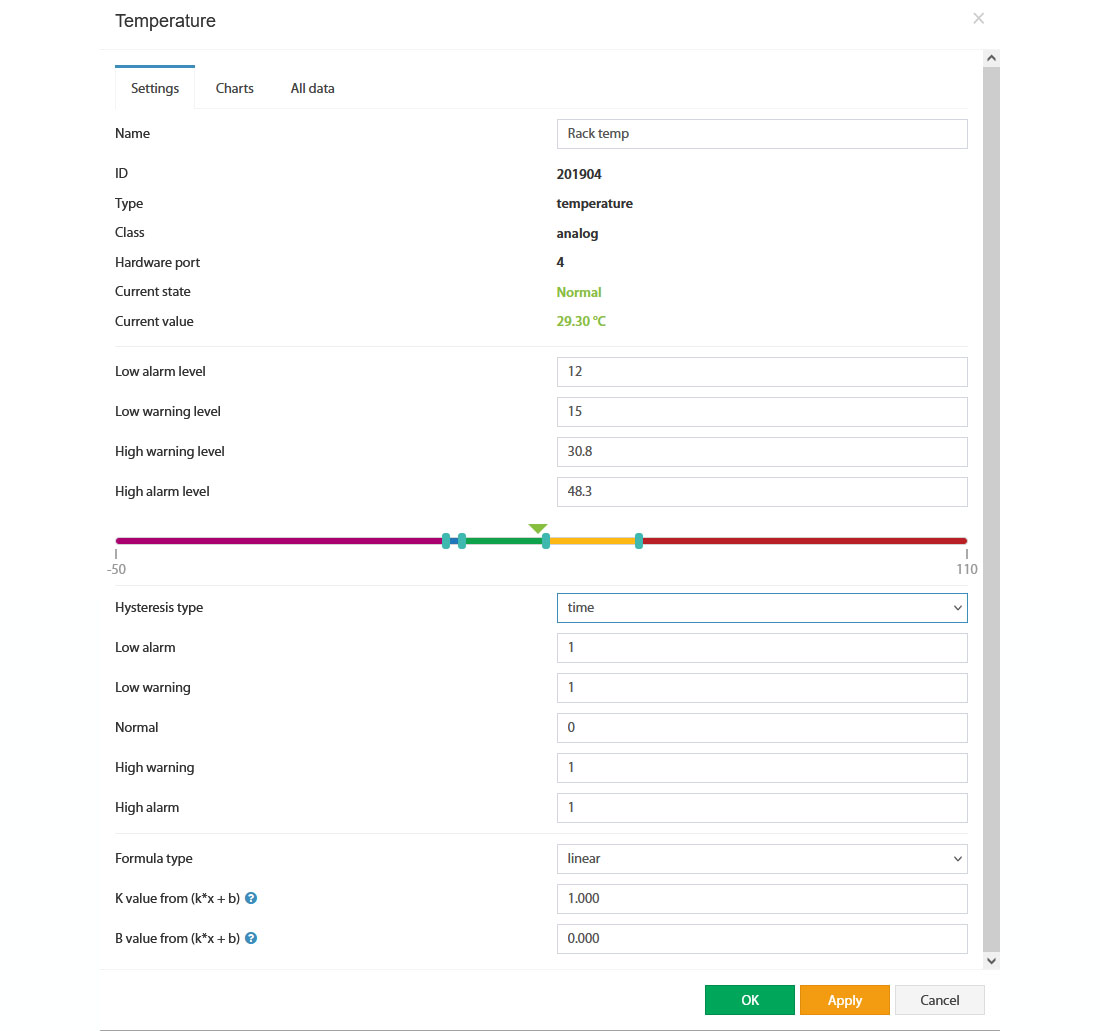Close the Temperature dialog with X
1100x1031 pixels.
point(978,18)
